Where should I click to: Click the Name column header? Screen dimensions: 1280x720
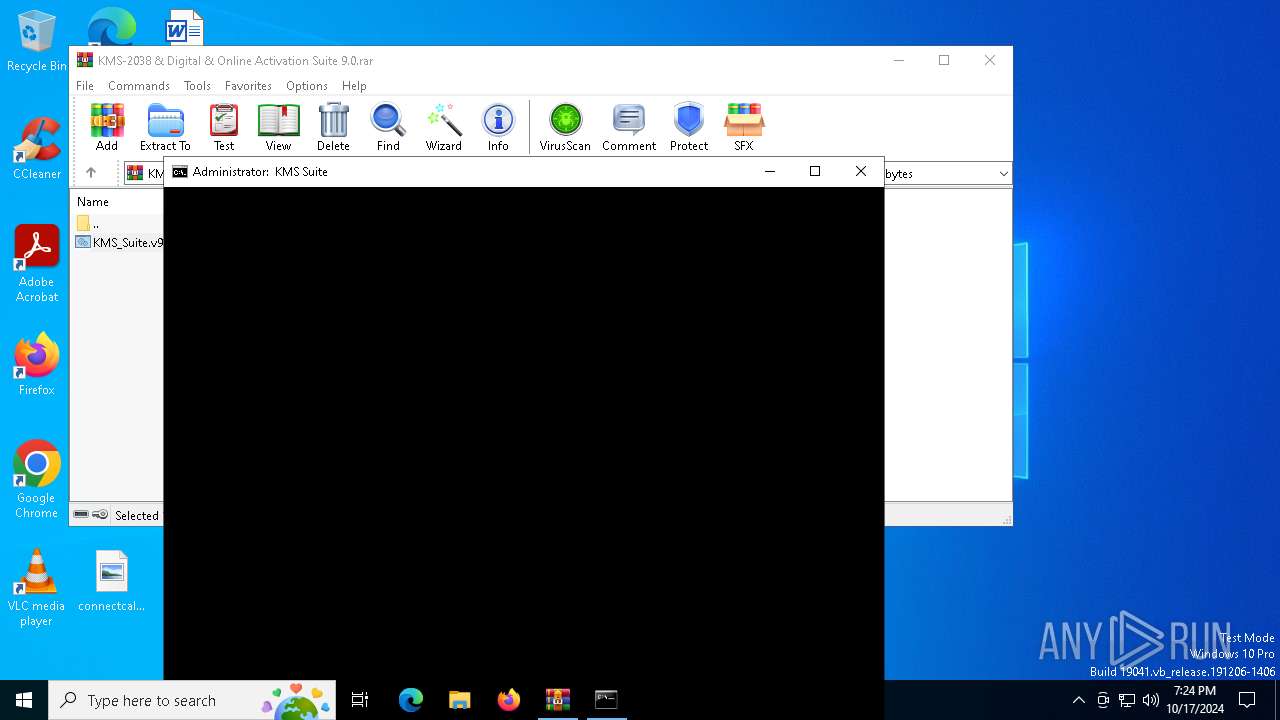click(93, 202)
